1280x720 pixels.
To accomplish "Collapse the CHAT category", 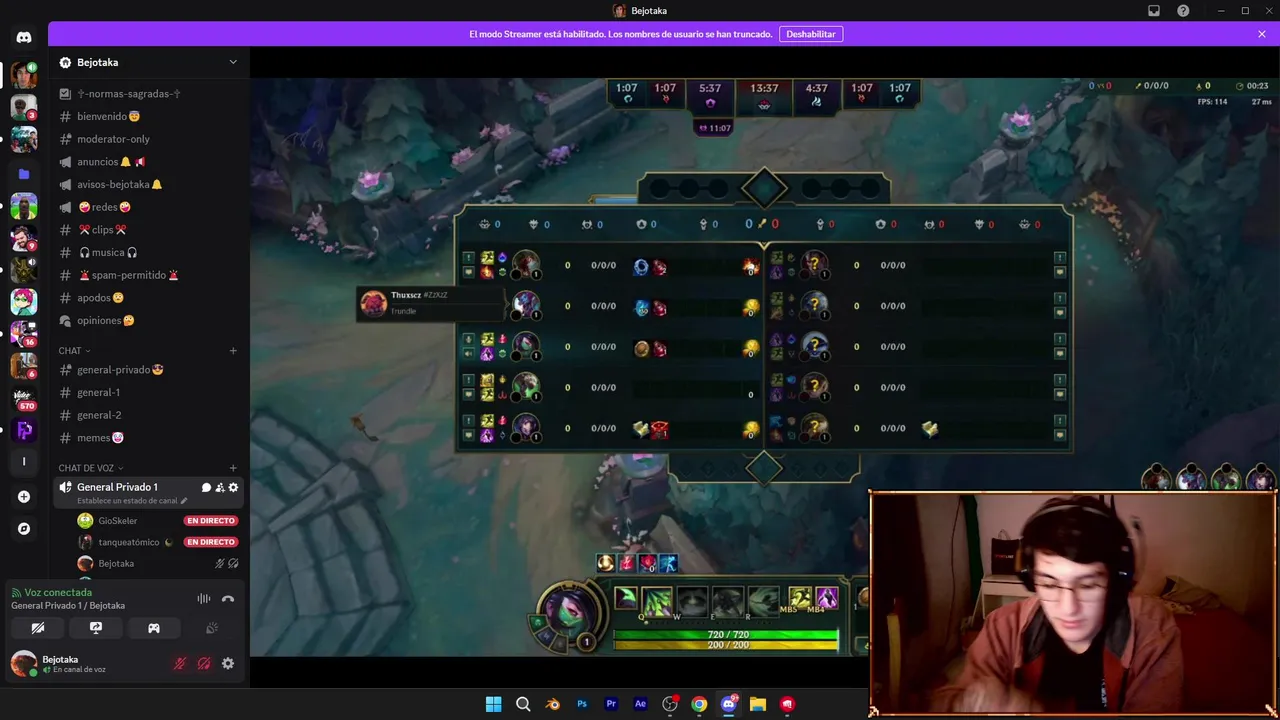I will point(74,351).
